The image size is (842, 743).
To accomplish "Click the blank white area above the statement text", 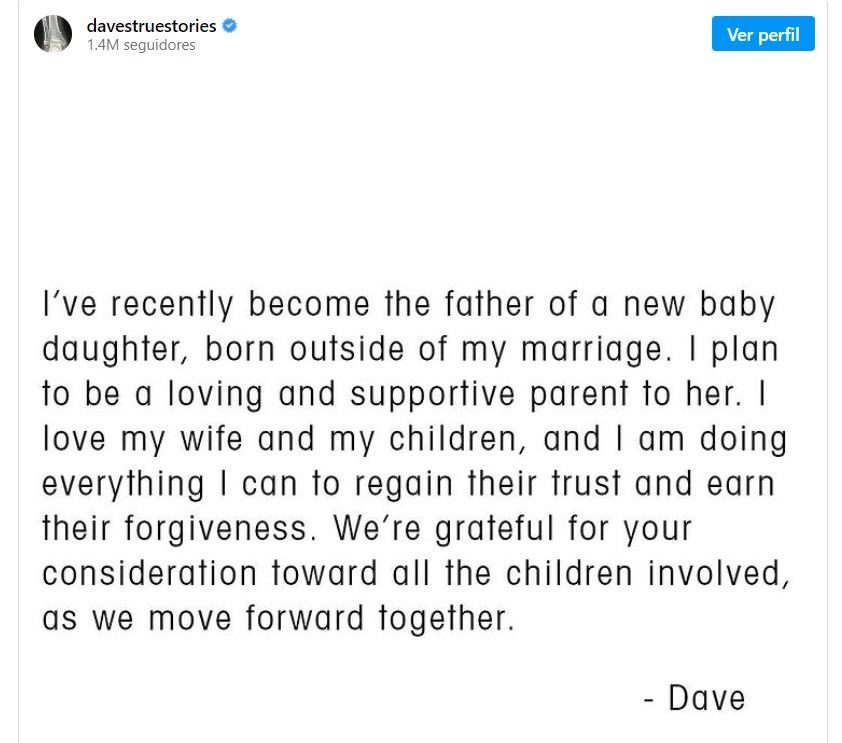I will point(420,170).
